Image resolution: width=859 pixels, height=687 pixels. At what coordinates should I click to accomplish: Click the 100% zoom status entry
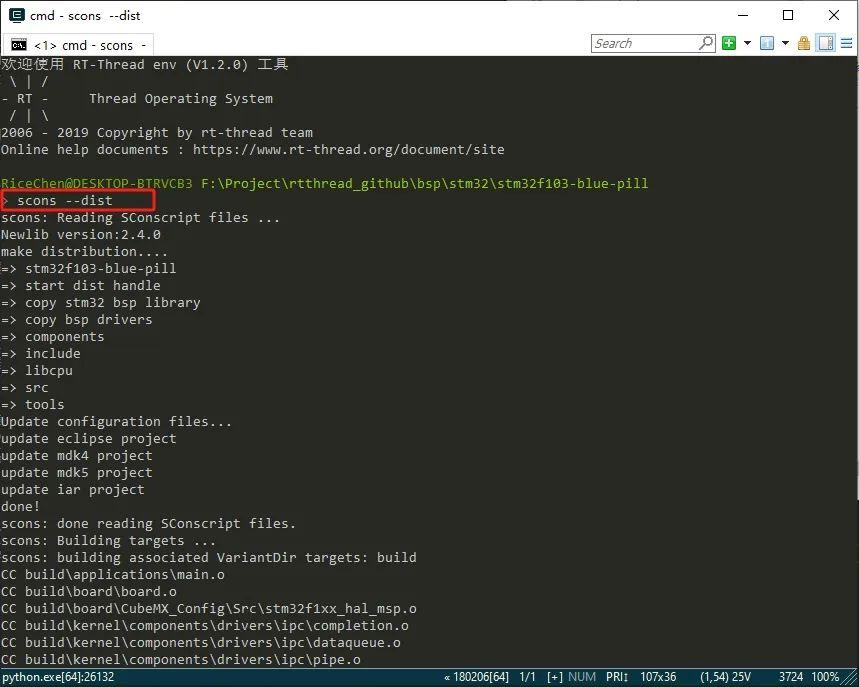[x=825, y=677]
